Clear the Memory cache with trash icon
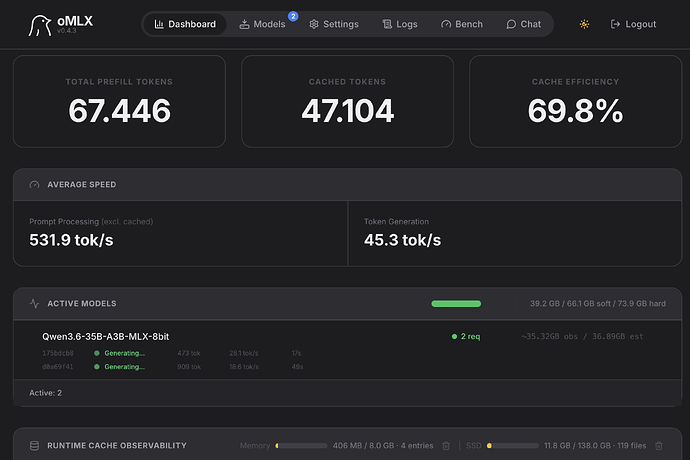The height and width of the screenshot is (460, 690). coord(446,445)
